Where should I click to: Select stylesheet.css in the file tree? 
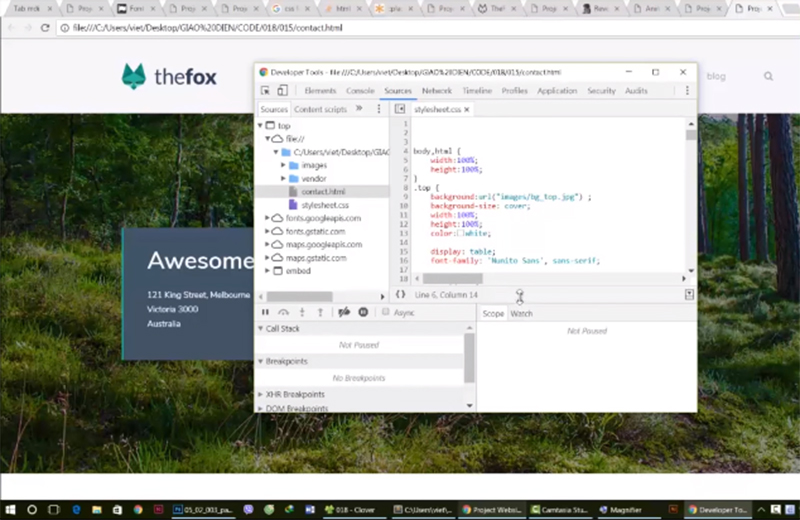point(325,204)
